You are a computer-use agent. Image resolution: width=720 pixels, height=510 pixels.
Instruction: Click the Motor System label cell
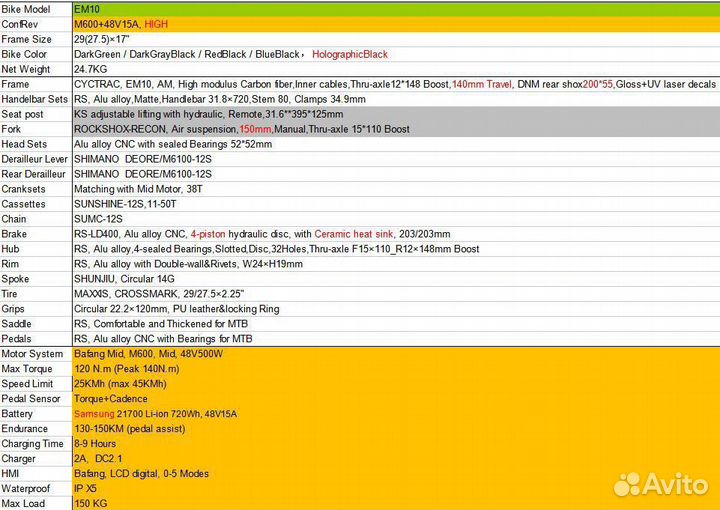(x=36, y=354)
